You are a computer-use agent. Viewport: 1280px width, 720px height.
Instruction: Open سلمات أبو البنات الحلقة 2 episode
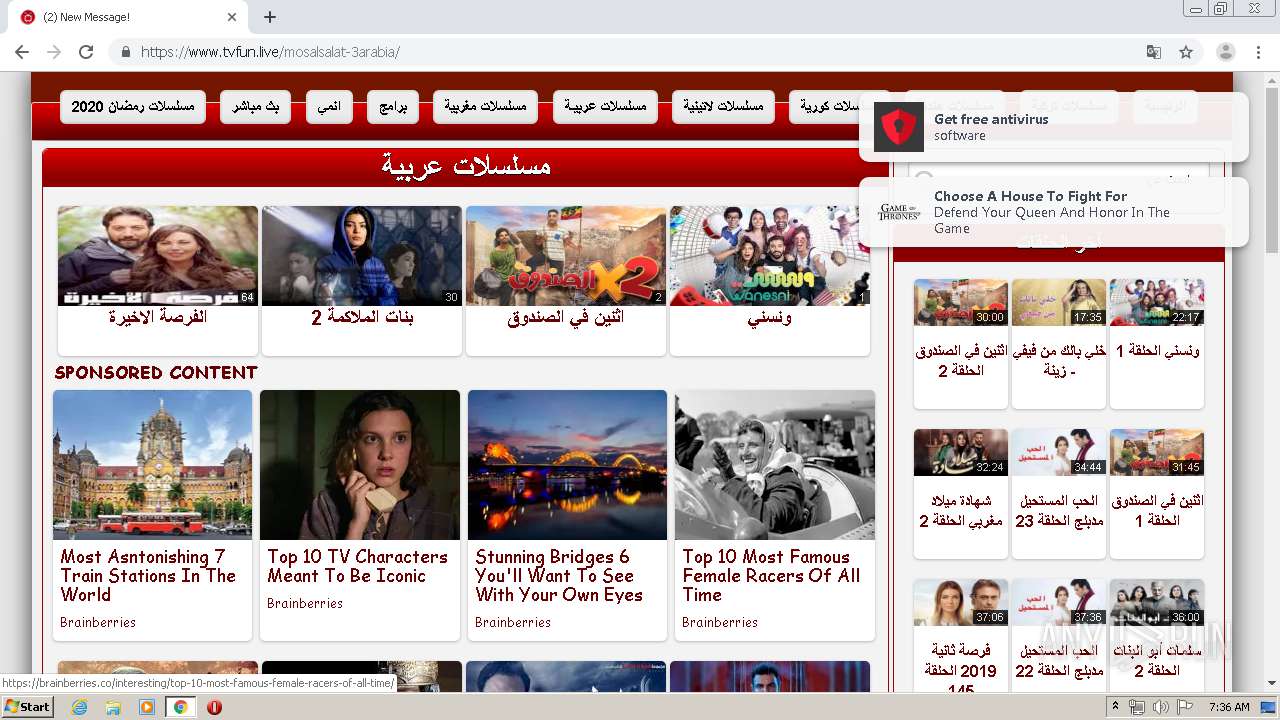point(1157,635)
